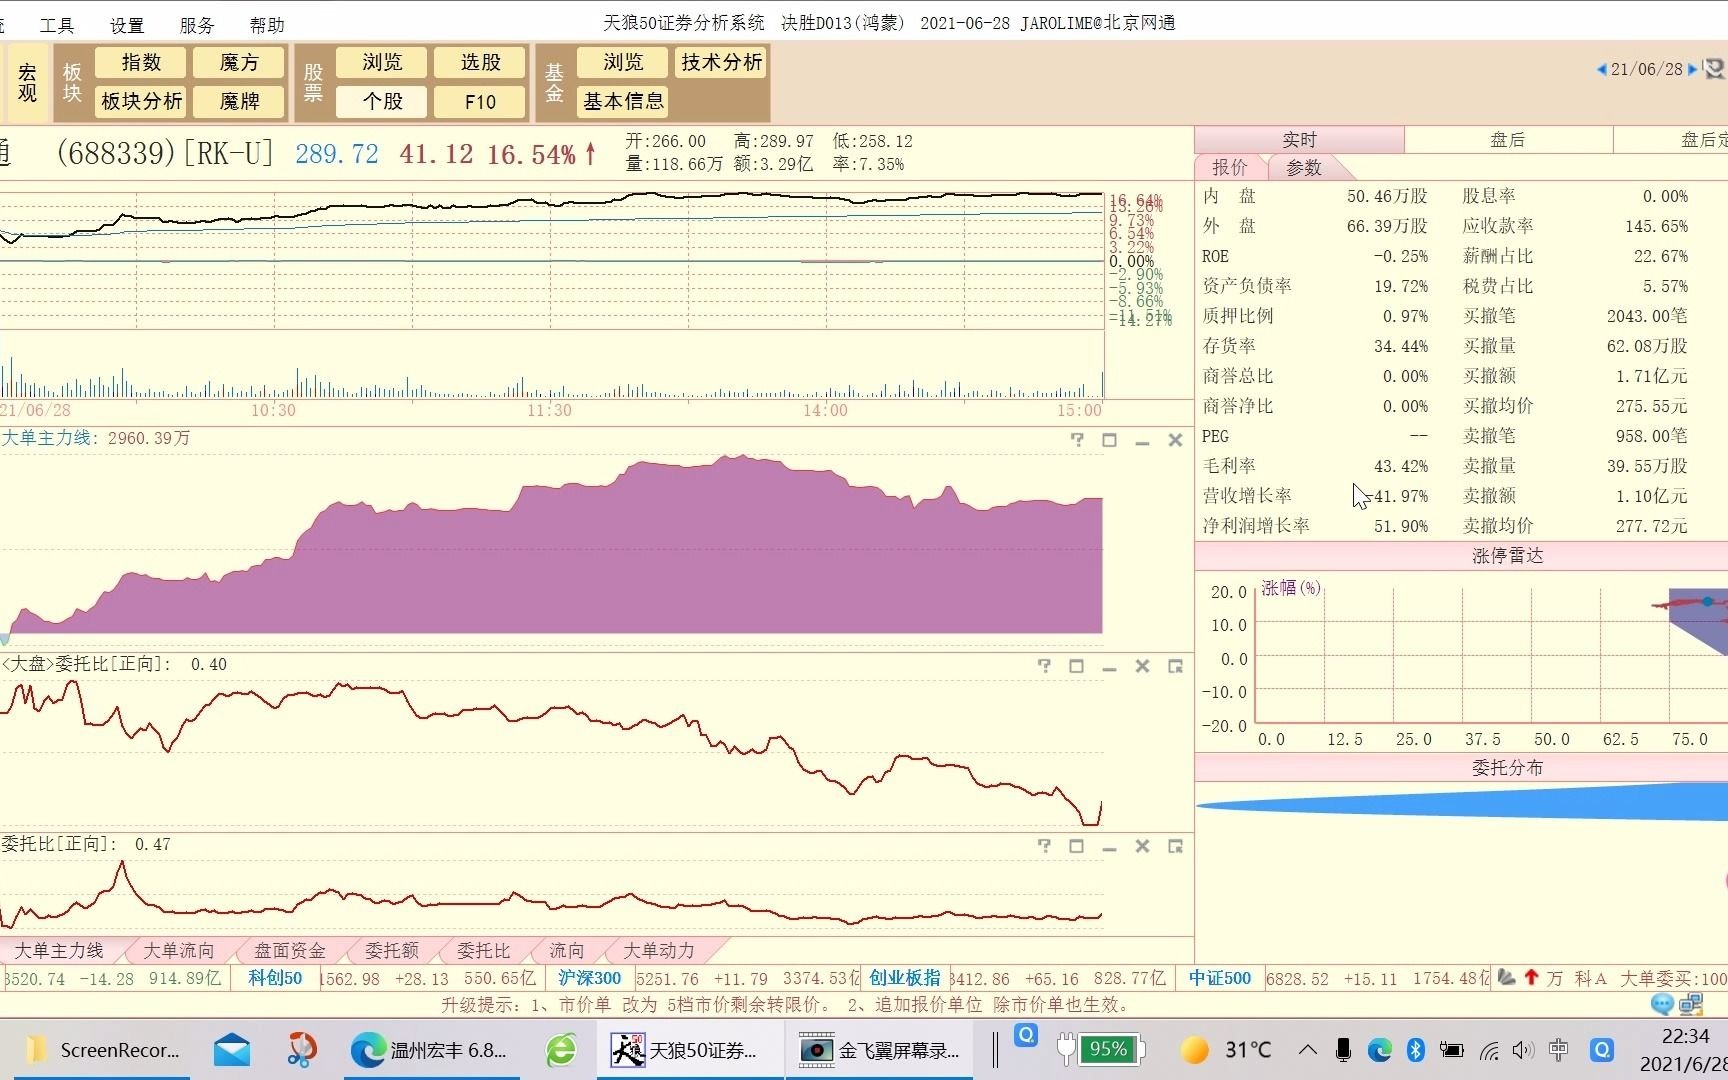Switch to the 实时 tab
The width and height of the screenshot is (1728, 1080).
click(1299, 140)
